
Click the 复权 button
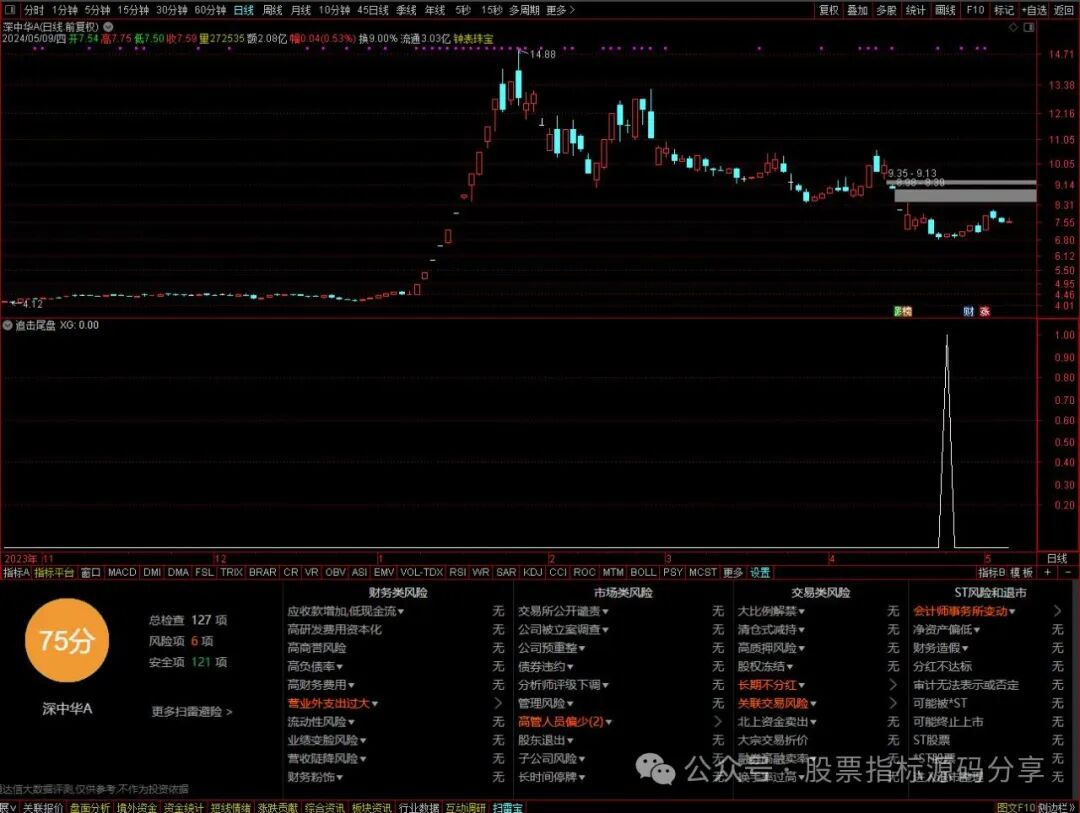tap(829, 10)
